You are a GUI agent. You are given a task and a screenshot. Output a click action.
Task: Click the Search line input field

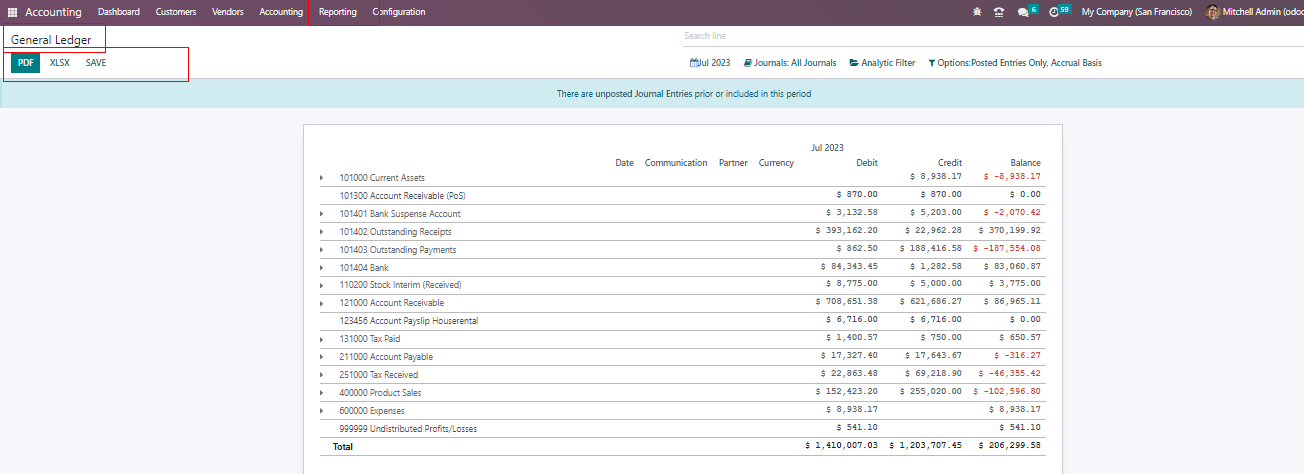click(x=990, y=36)
